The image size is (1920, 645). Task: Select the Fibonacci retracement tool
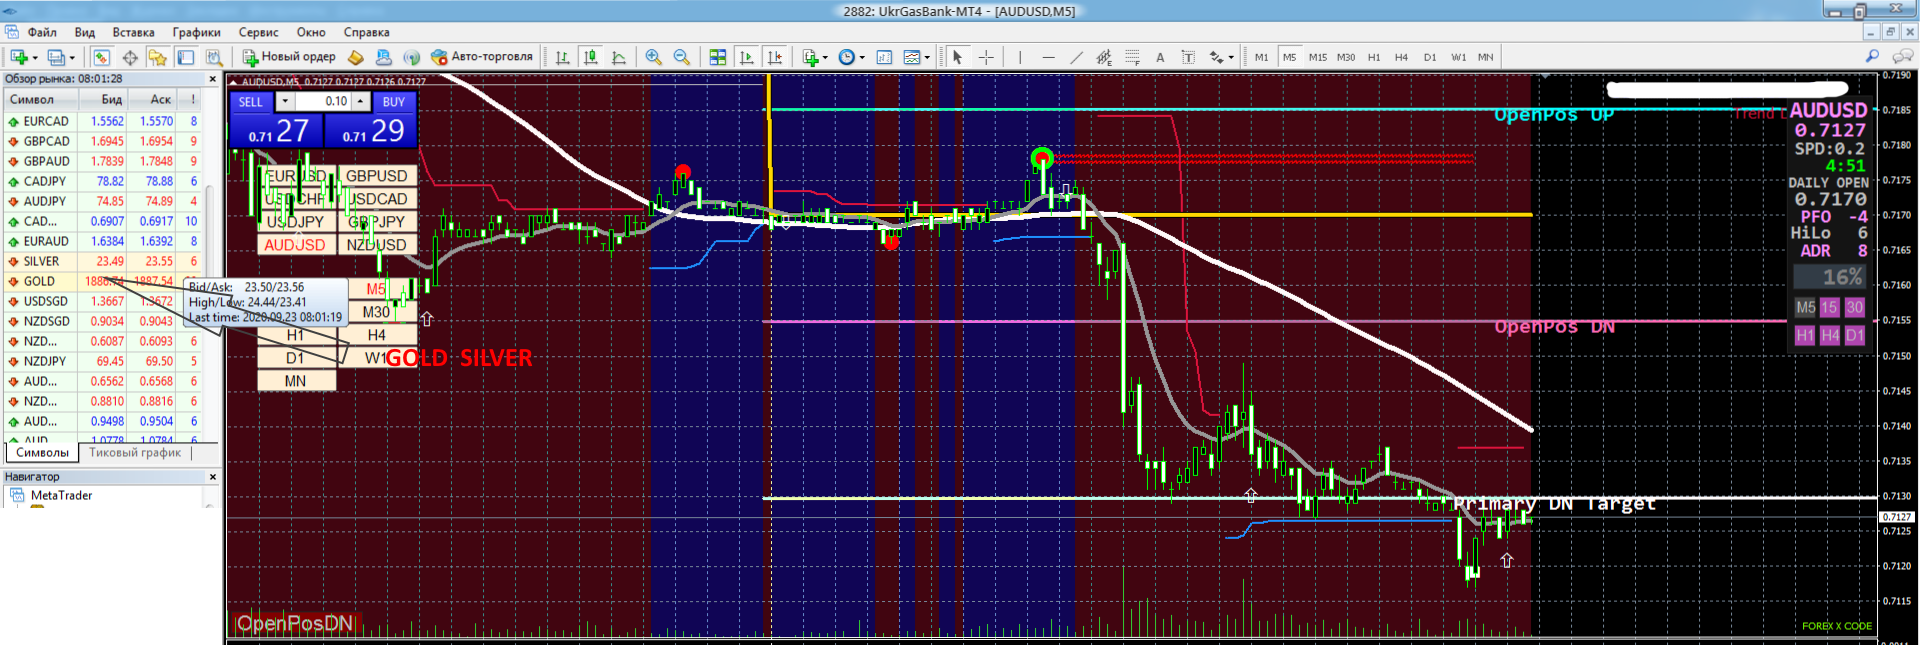tap(1132, 57)
